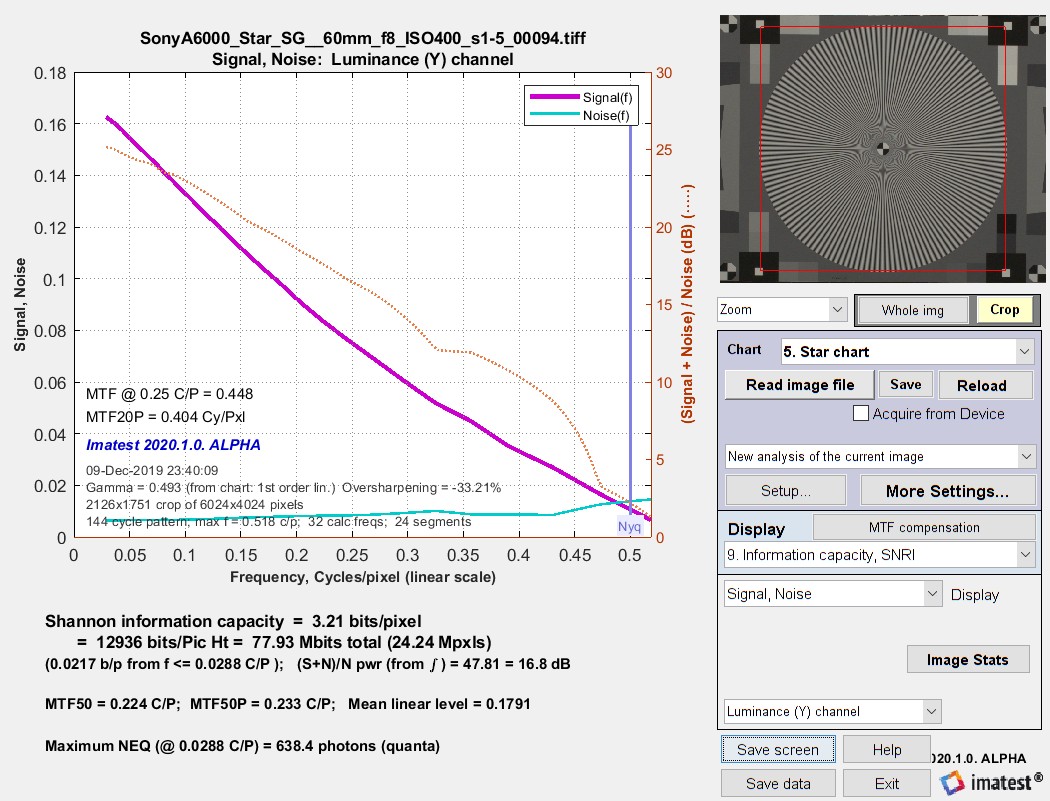Click 'MTF @ 0.25 C/P = 0.448' annotation

[x=169, y=394]
